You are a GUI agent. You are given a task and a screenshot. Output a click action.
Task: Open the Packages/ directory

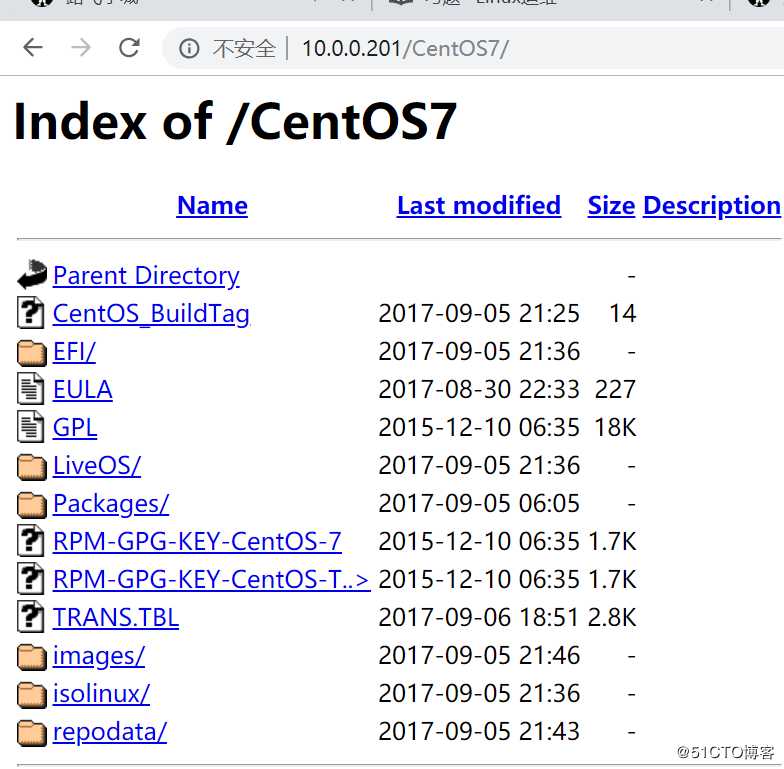point(111,504)
